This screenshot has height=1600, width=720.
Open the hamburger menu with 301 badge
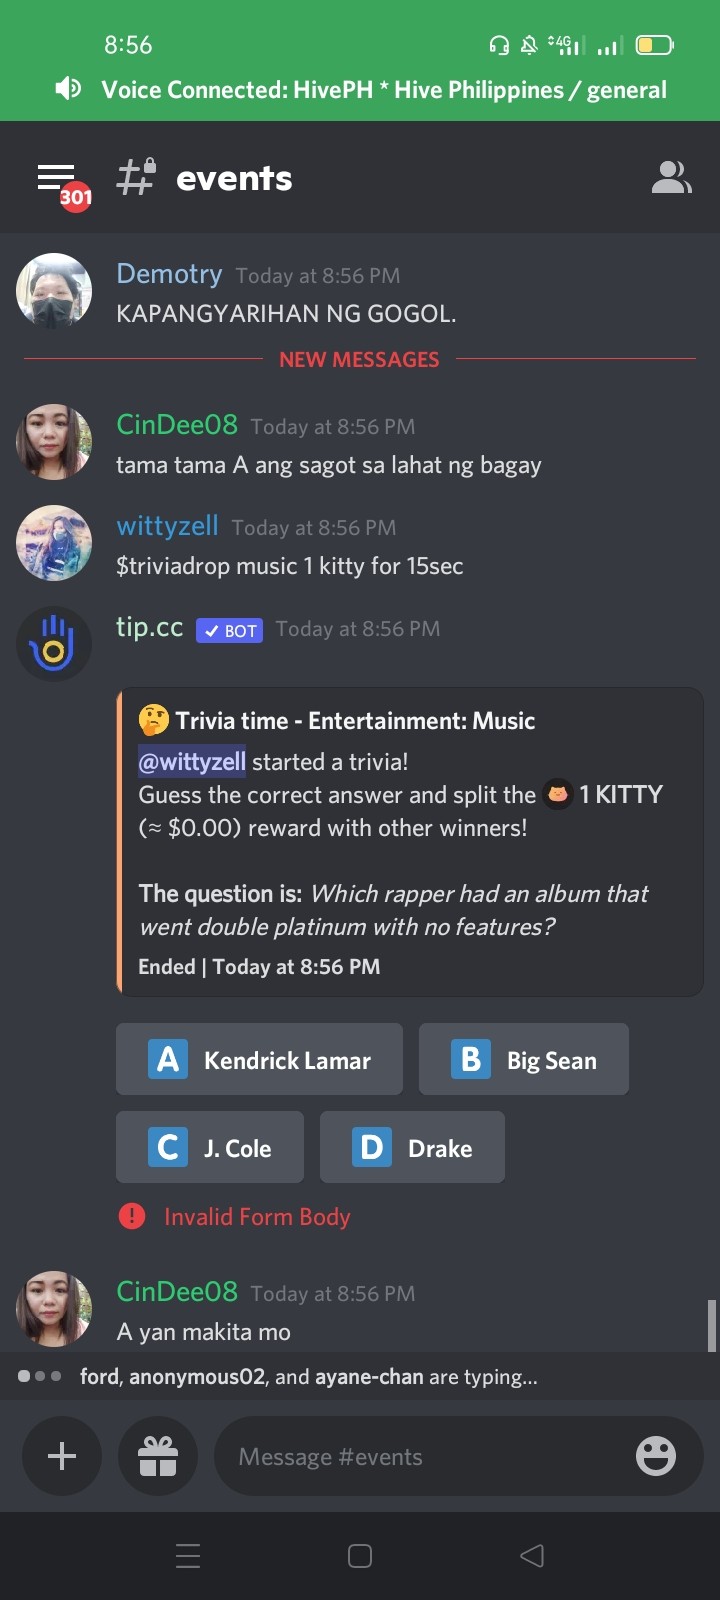coord(62,182)
